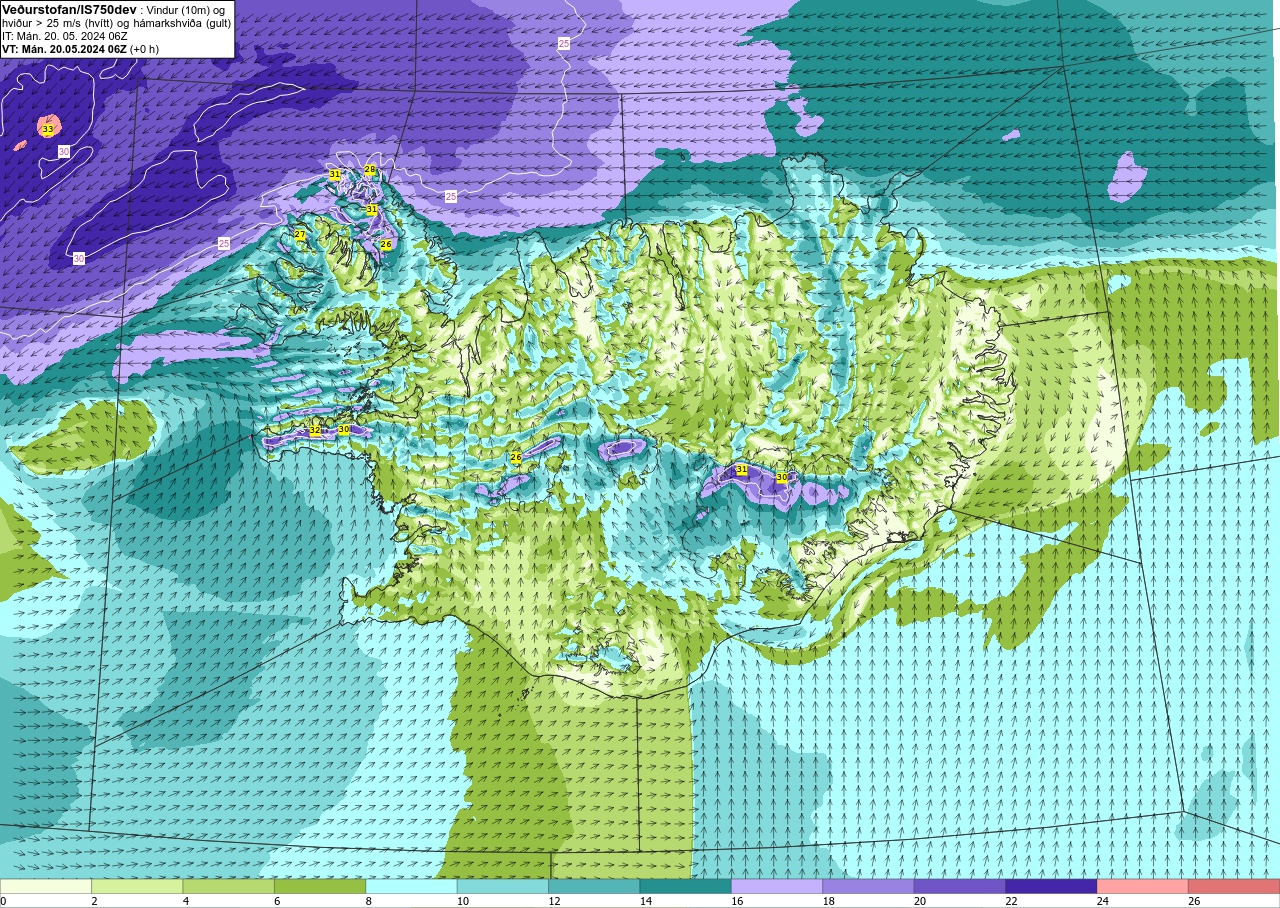Click the 16–18 m/s lavender legend swatch
Image resolution: width=1280 pixels, height=908 pixels.
click(777, 887)
